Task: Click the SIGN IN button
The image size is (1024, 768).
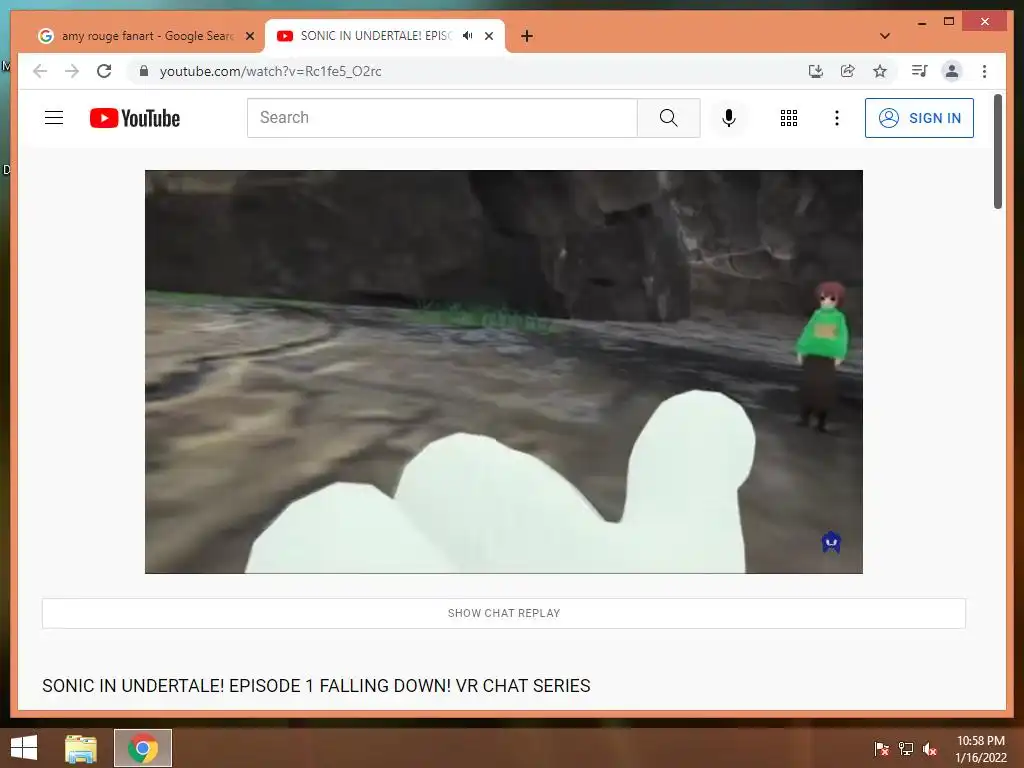Action: (x=919, y=118)
